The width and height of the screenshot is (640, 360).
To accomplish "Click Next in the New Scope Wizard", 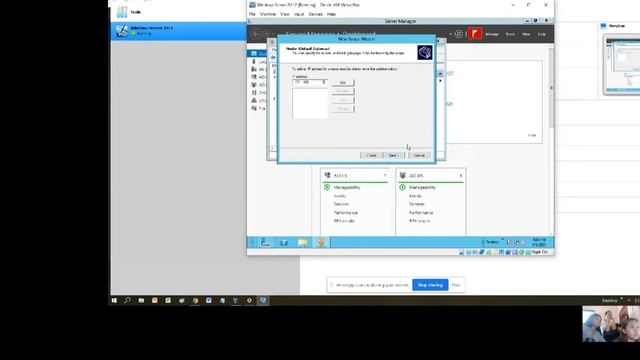I will (393, 156).
